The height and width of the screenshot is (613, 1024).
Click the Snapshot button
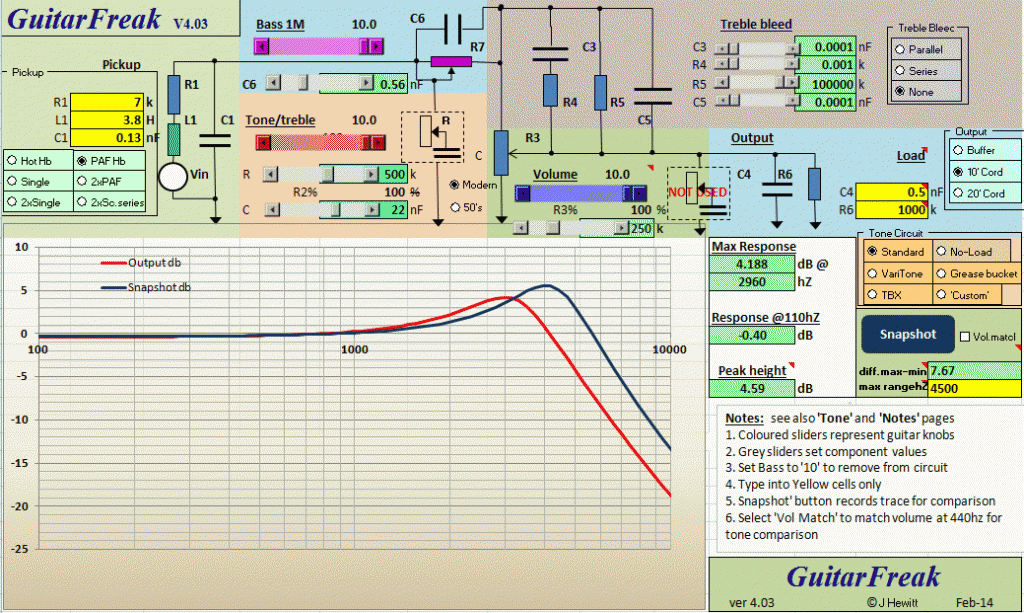coord(908,334)
